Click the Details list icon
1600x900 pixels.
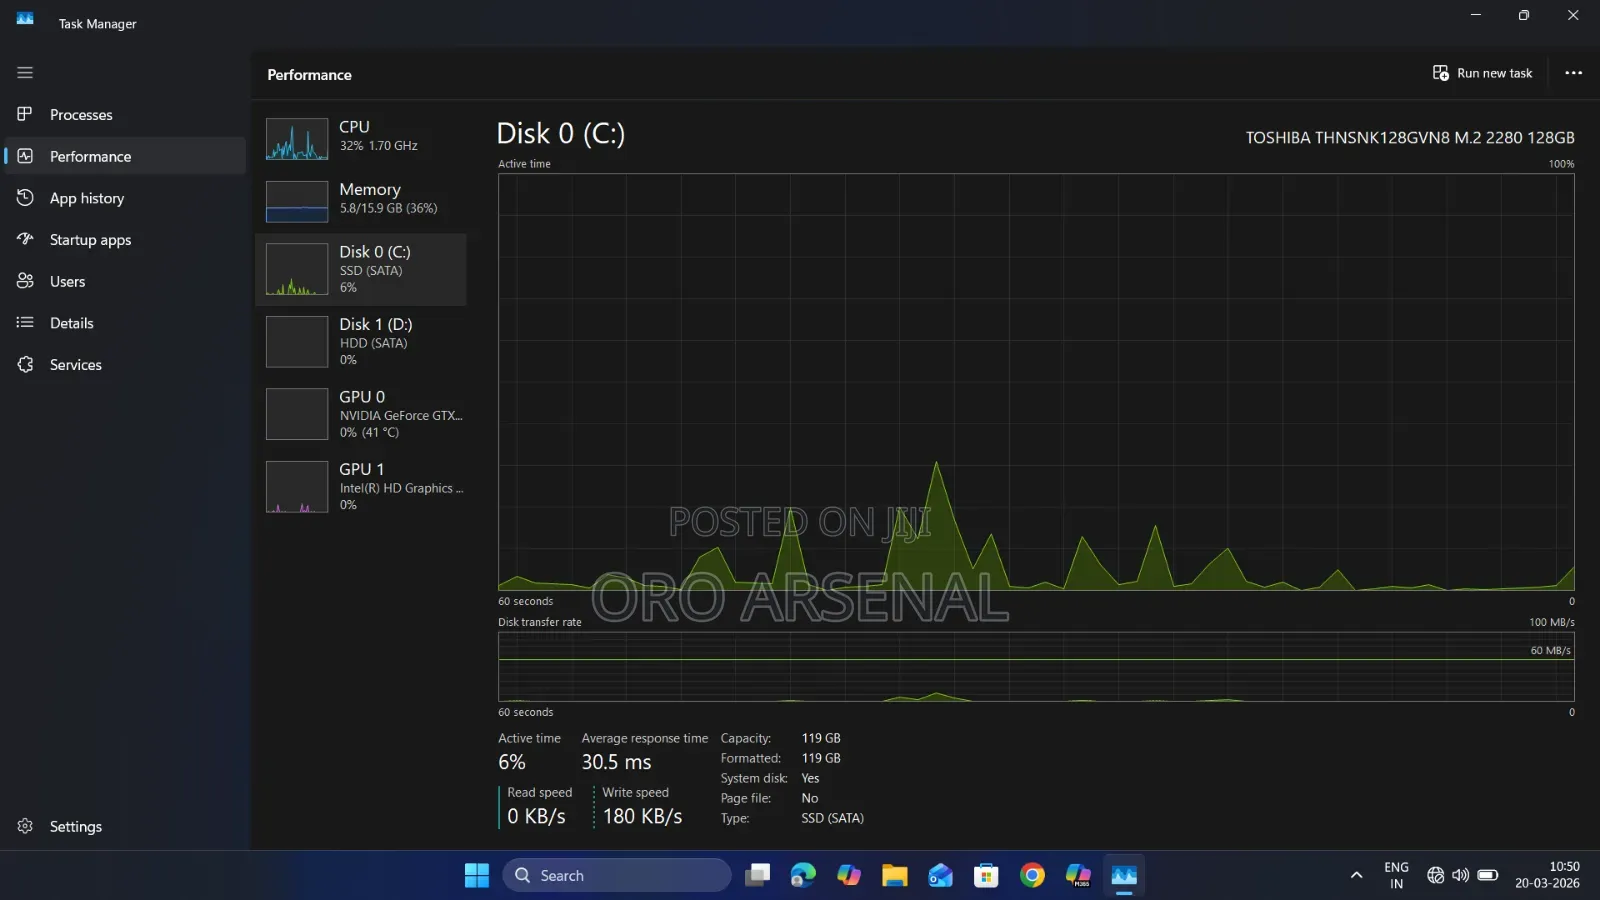coord(25,322)
